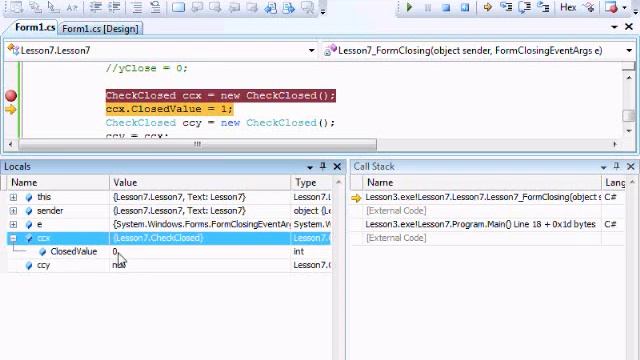Display parameter info icon

pos(35,7)
